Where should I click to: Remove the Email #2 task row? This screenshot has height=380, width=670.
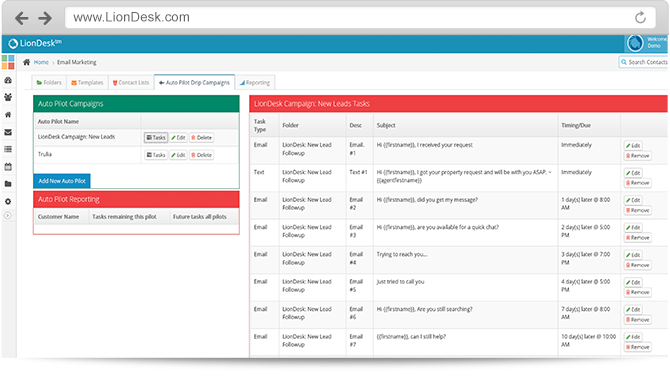coord(638,210)
